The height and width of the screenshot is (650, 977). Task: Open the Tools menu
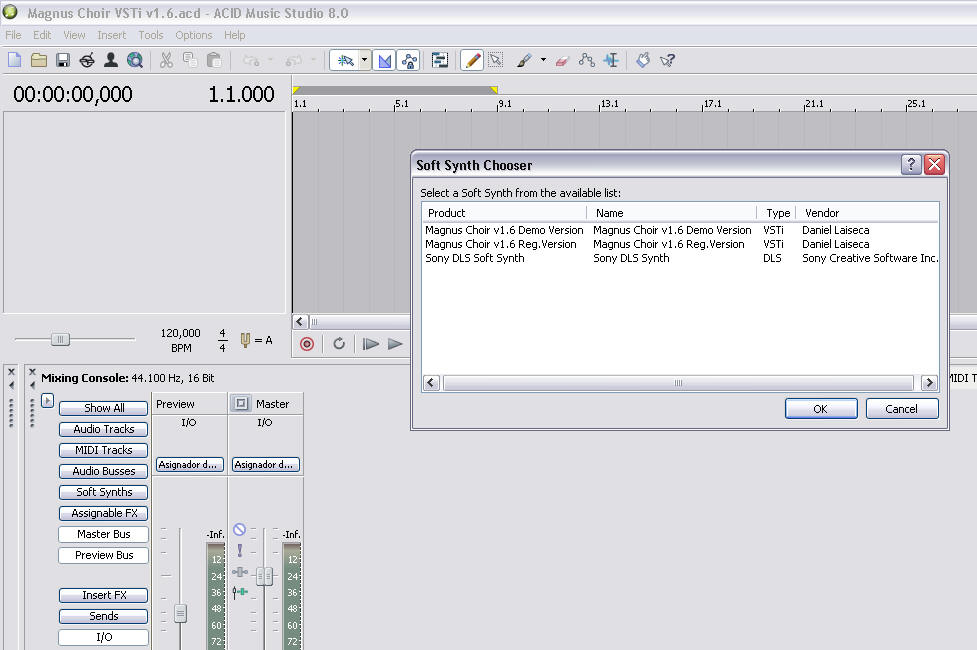pyautogui.click(x=151, y=35)
